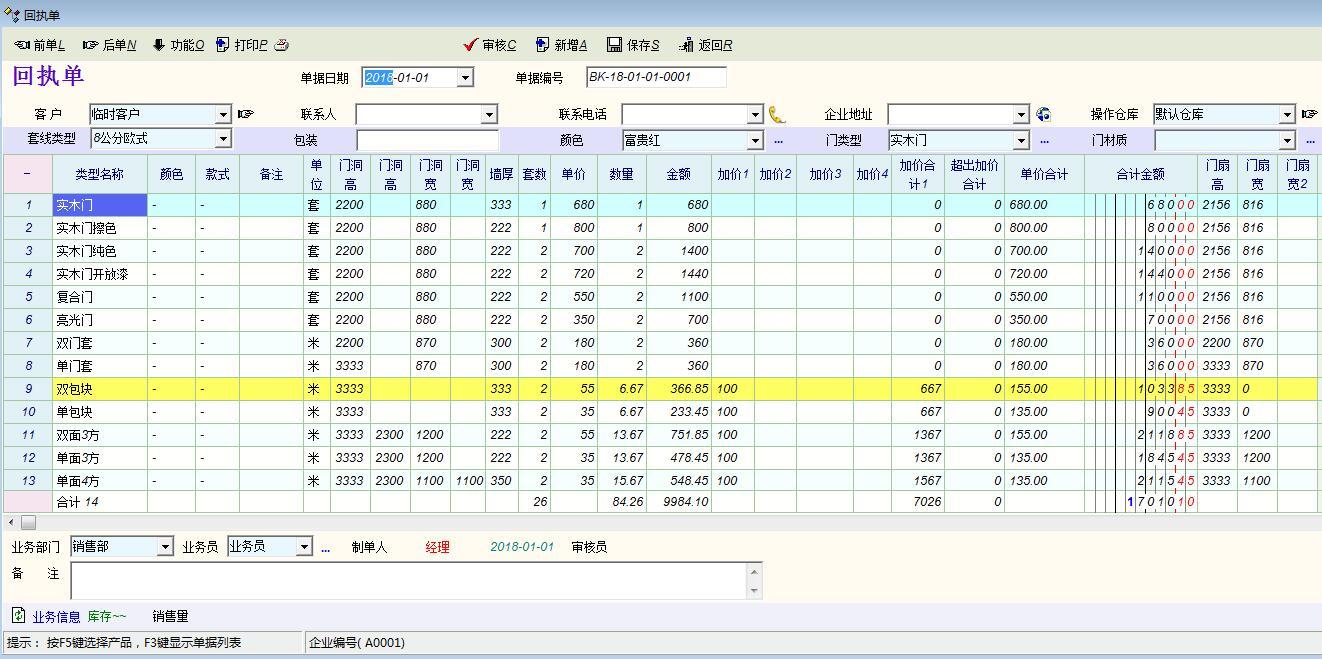Expand the 颜色 color dropdown
The width and height of the screenshot is (1322, 659).
tap(755, 141)
